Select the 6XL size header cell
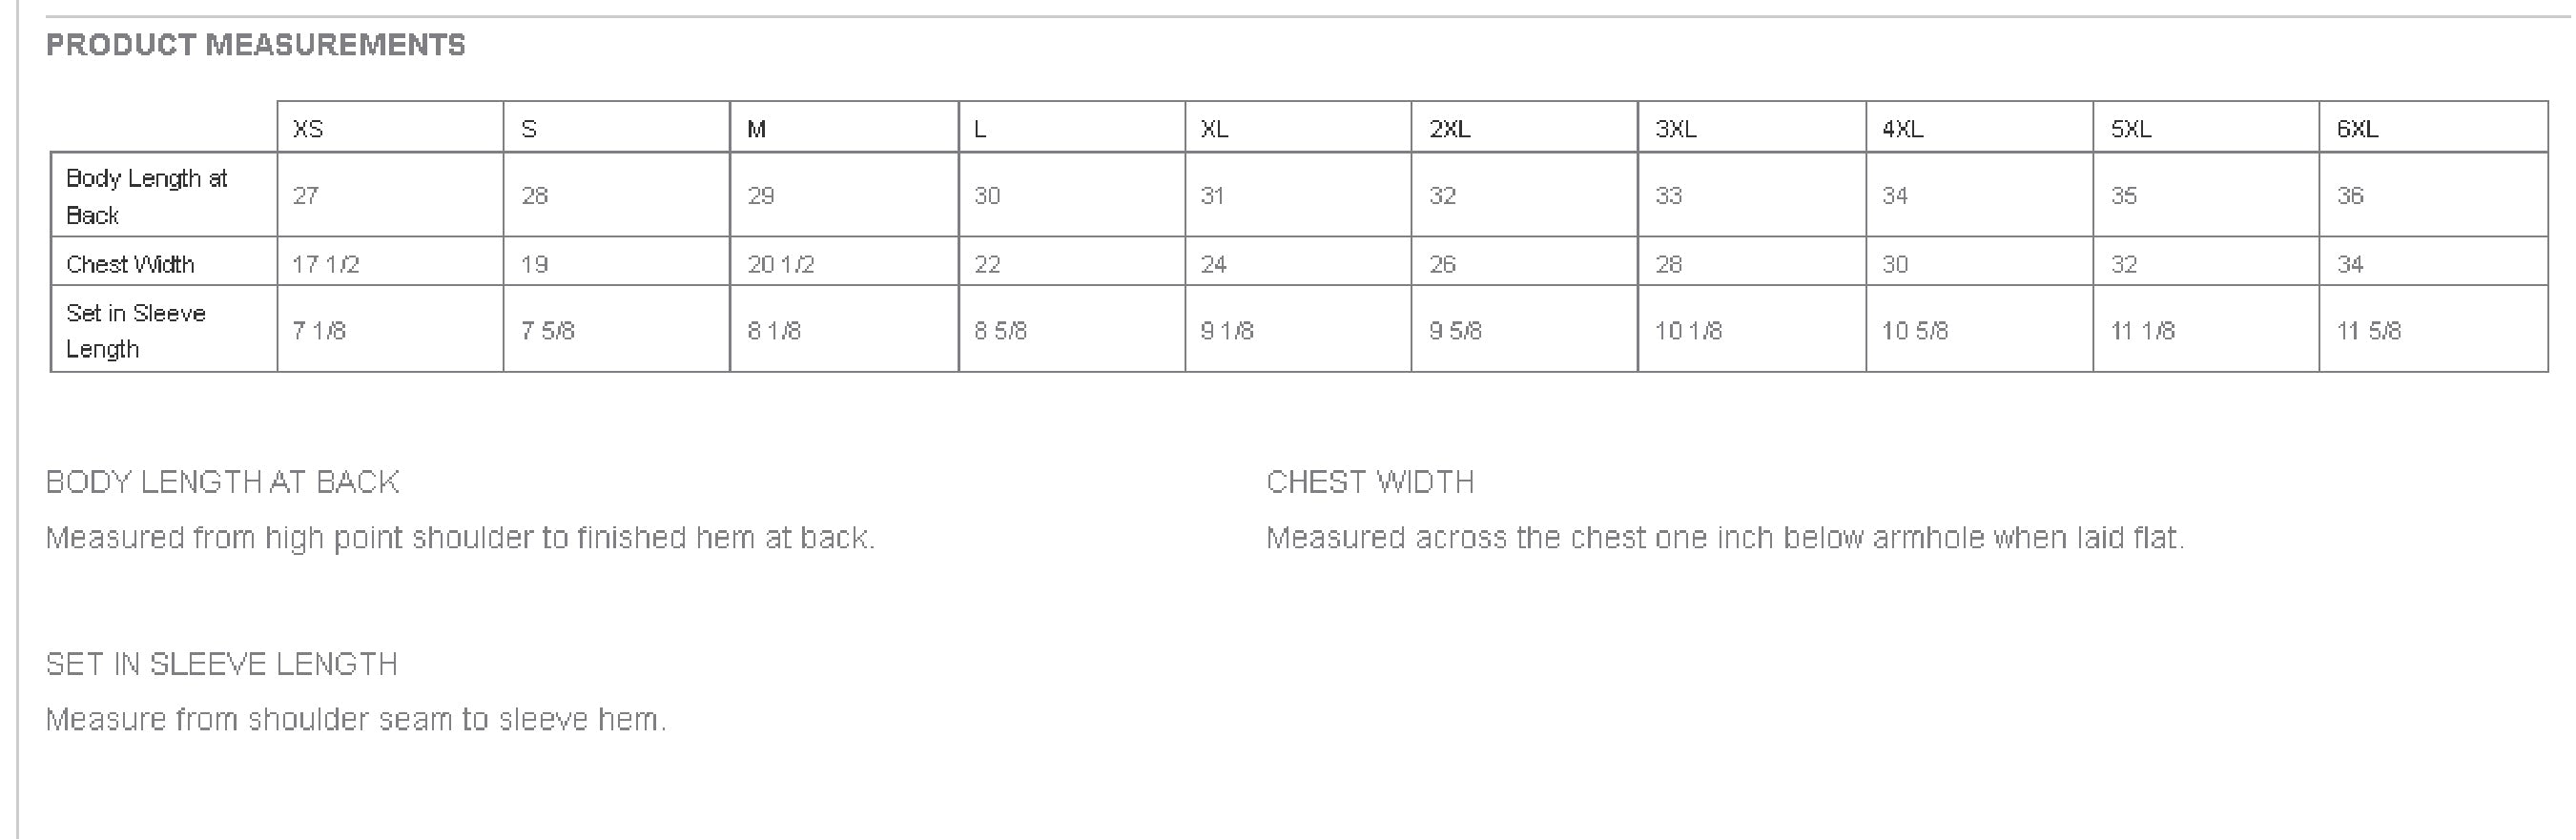The width and height of the screenshot is (2576, 840). pos(2357,129)
